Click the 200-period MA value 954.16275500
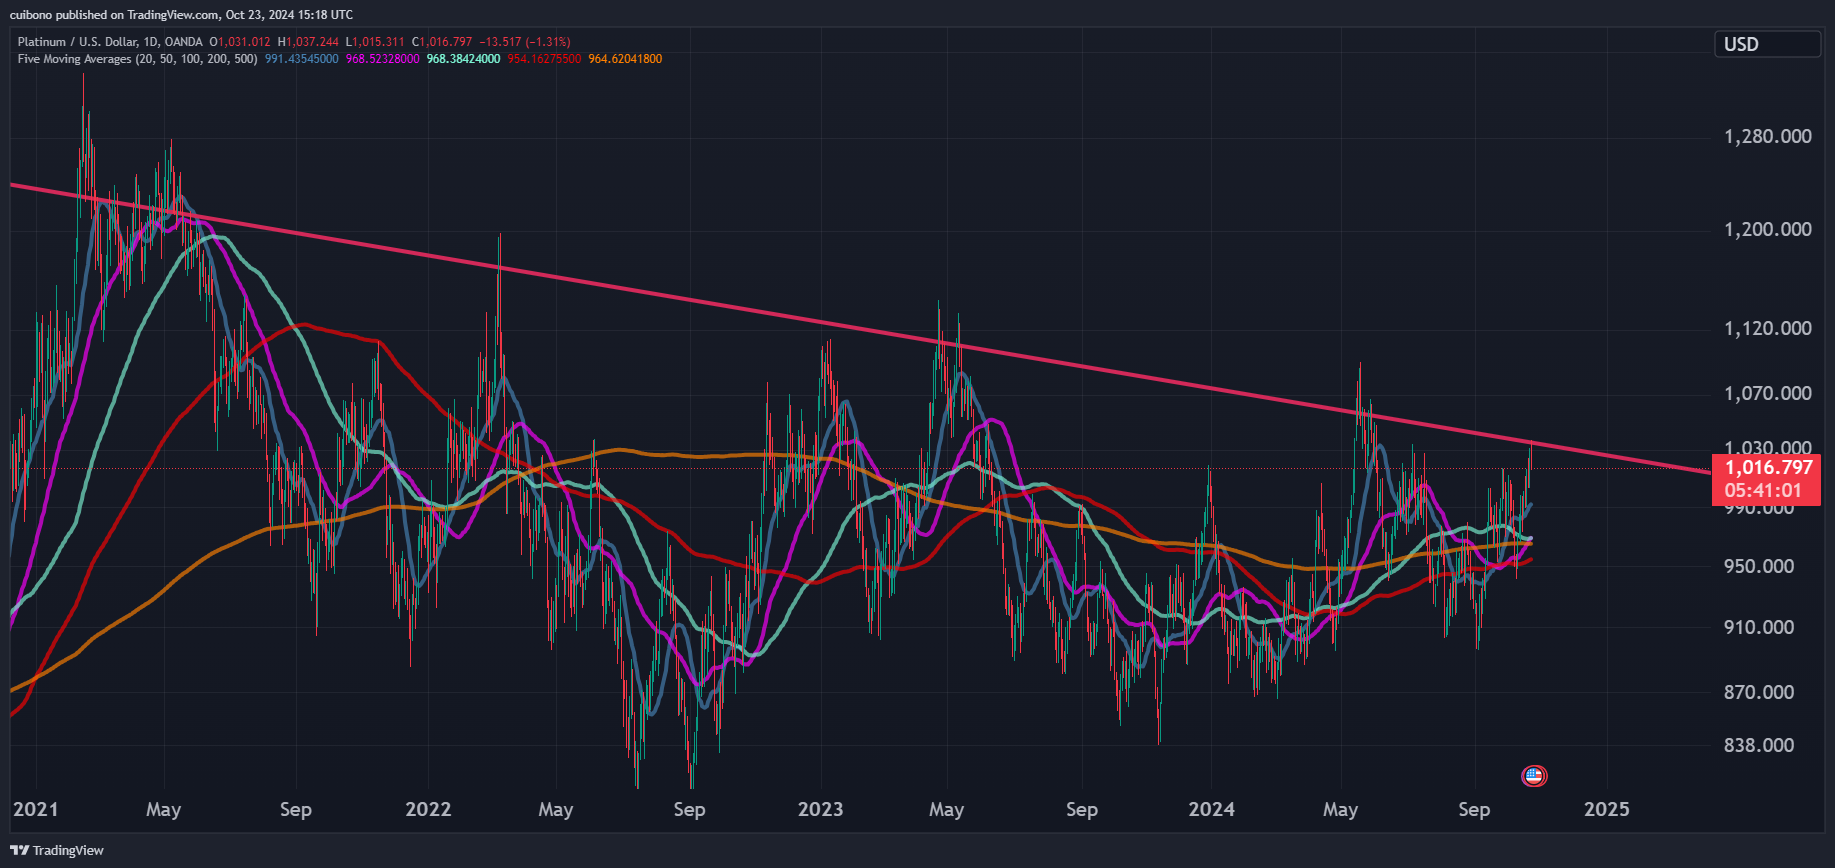1835x868 pixels. (x=544, y=59)
